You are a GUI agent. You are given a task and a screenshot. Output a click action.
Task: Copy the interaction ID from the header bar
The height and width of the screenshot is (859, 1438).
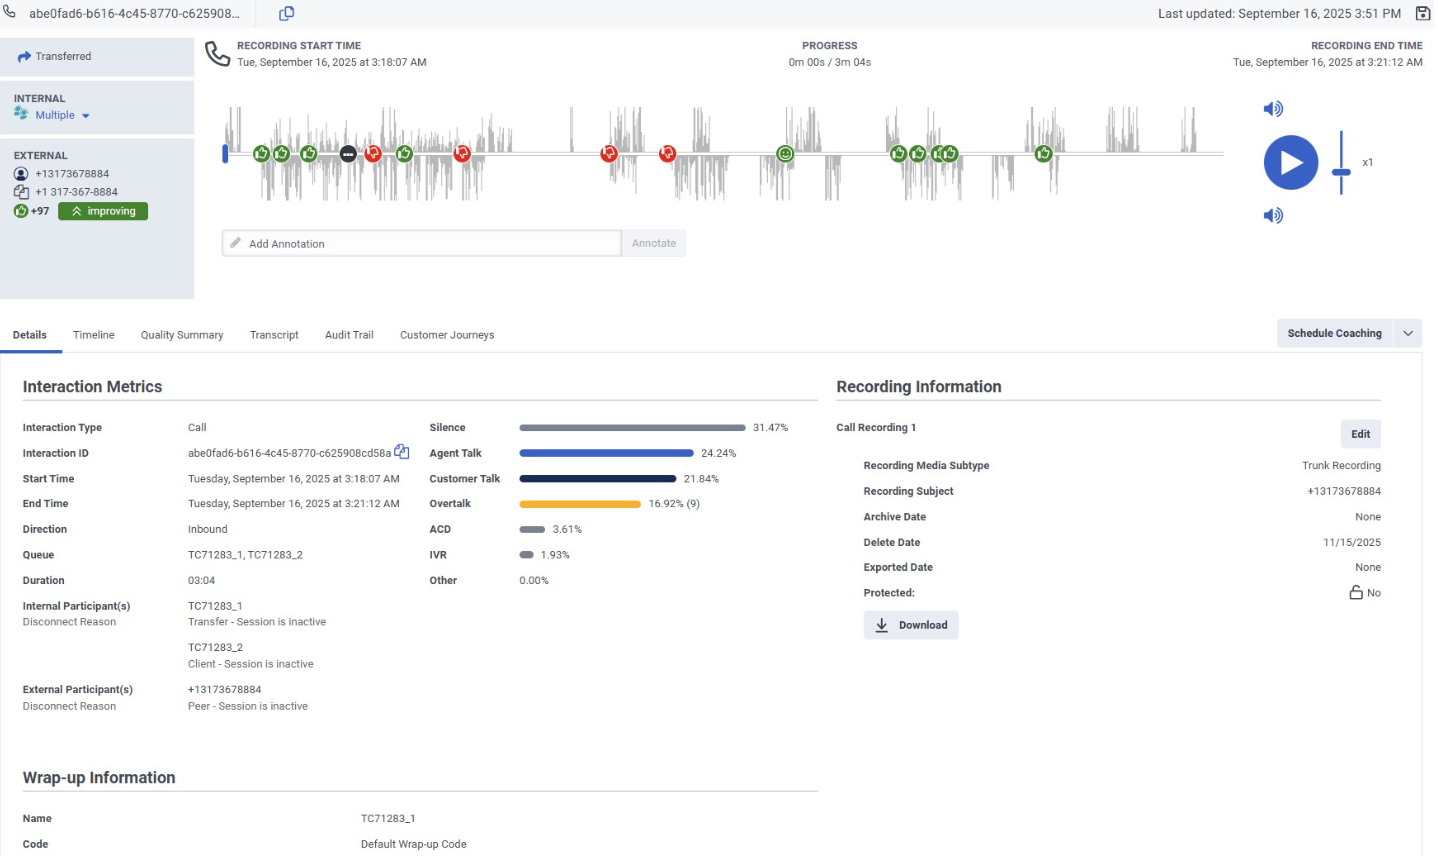286,14
